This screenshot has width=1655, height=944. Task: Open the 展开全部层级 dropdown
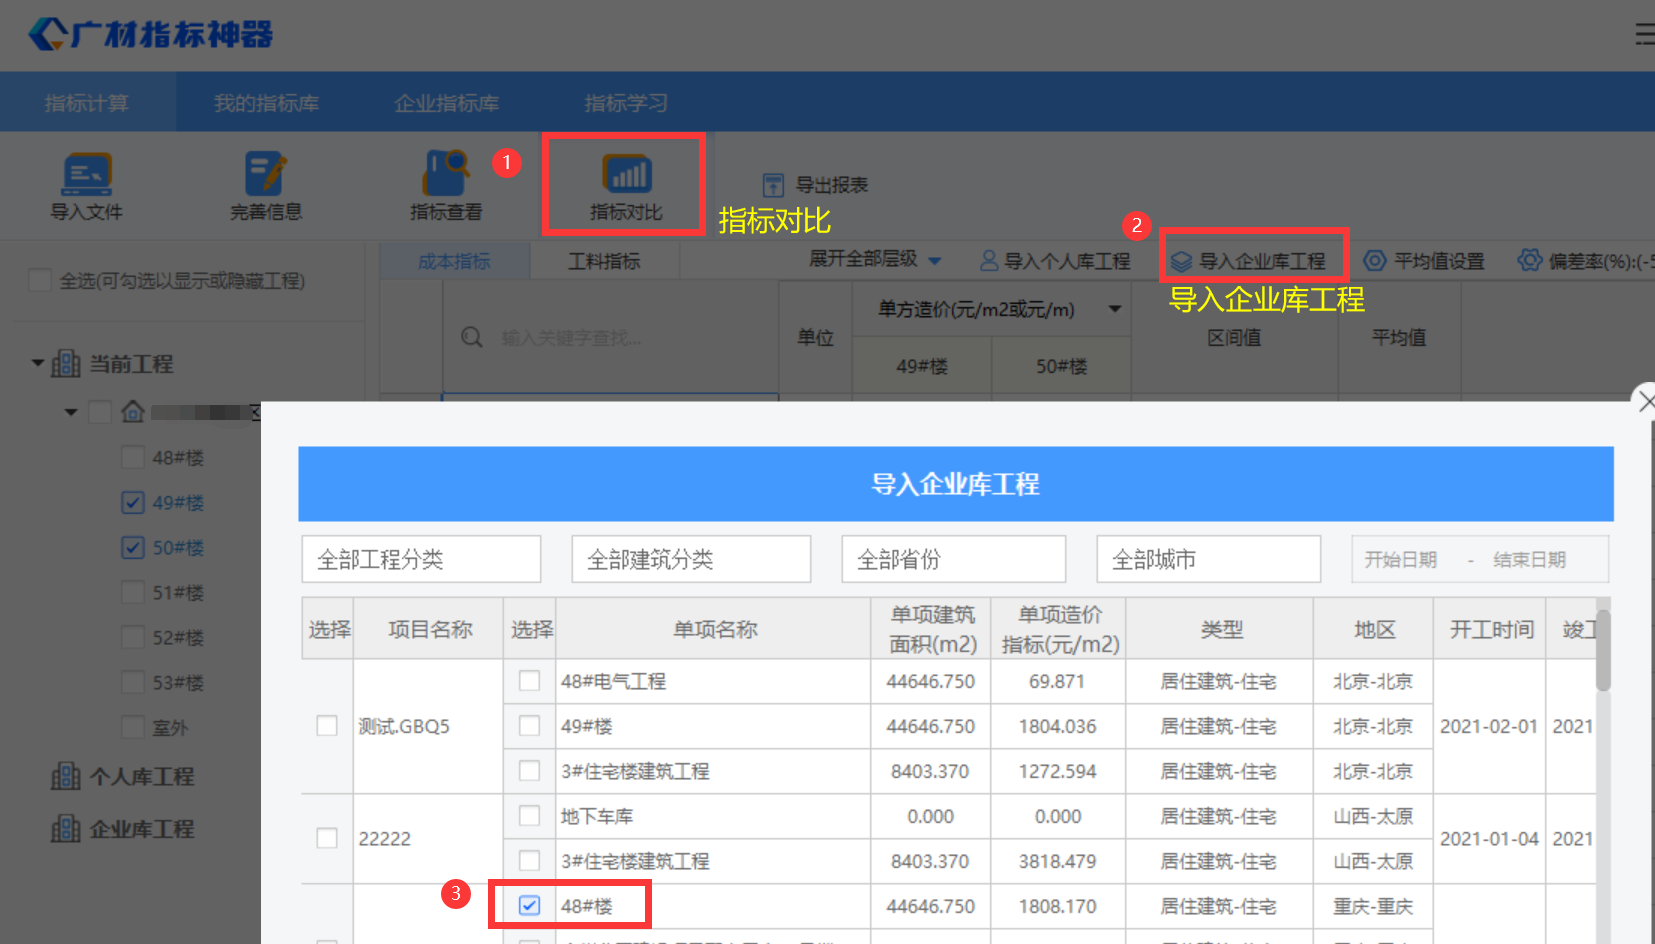875,260
